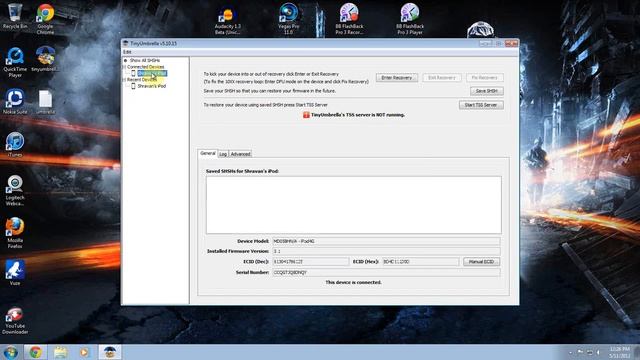
Task: Open Windows Explorer from taskbar
Action: pyautogui.click(x=60, y=352)
